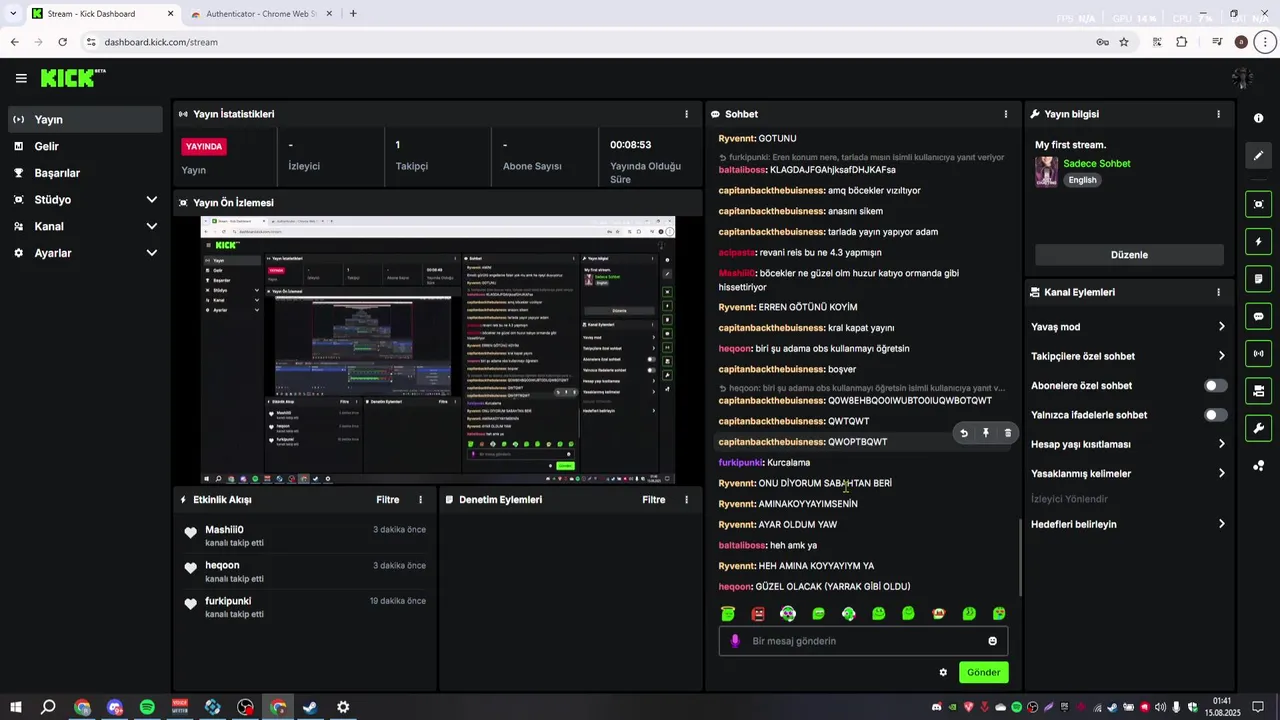Click the stream preview thumbnail
This screenshot has height=720, width=1280.
(437, 350)
